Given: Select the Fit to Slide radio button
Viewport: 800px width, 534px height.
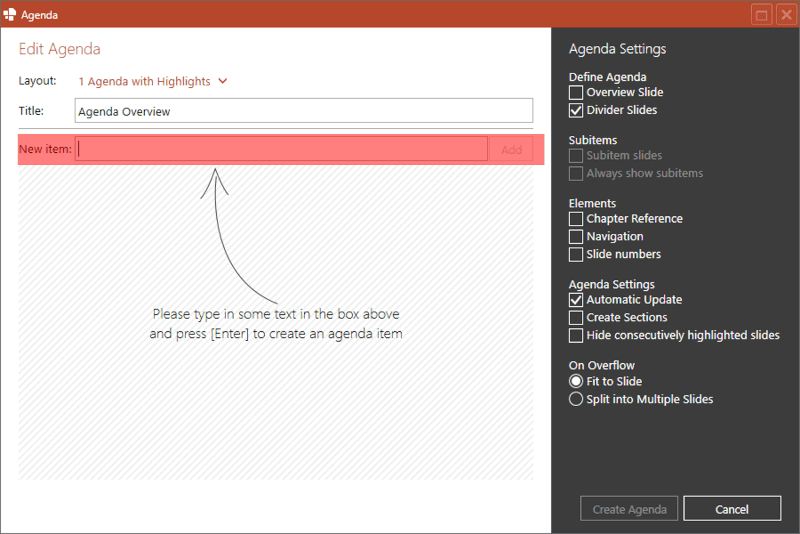Looking at the screenshot, I should tap(576, 381).
